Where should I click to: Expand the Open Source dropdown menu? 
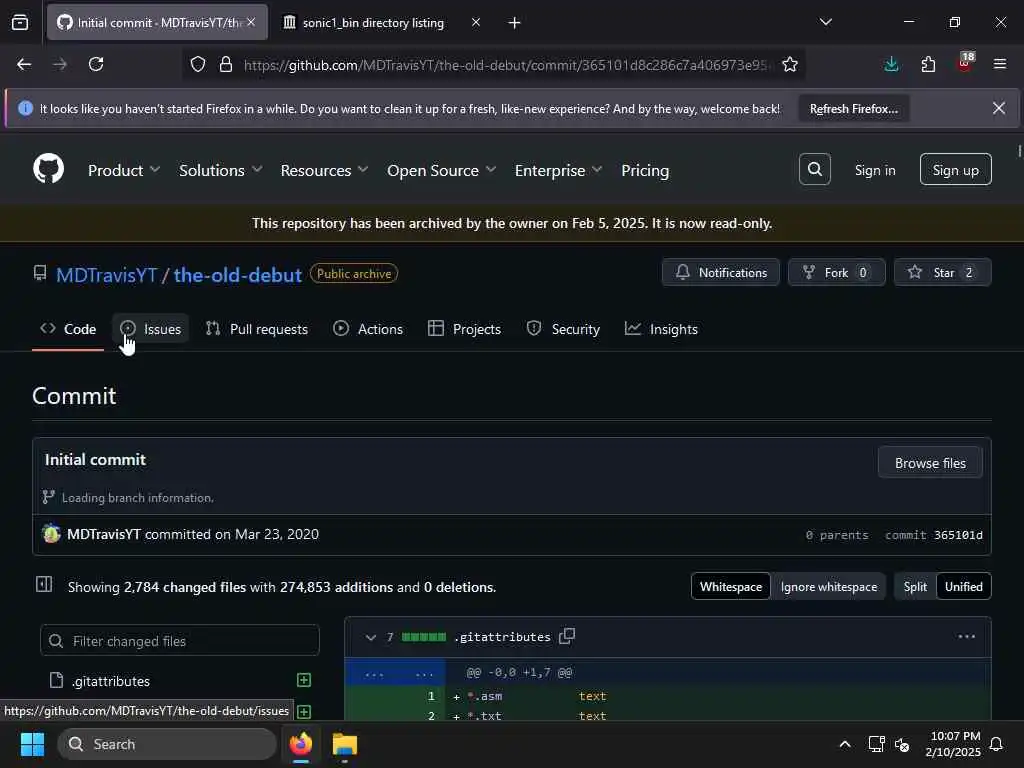click(x=441, y=170)
